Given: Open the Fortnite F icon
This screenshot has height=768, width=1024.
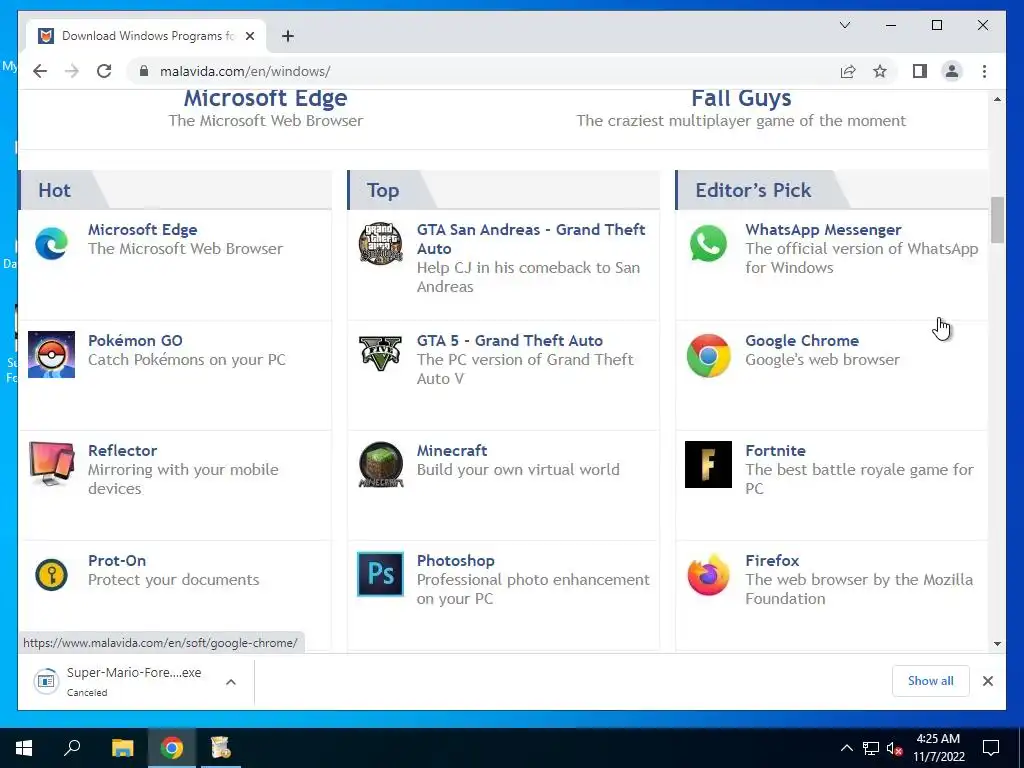Looking at the screenshot, I should pyautogui.click(x=709, y=464).
